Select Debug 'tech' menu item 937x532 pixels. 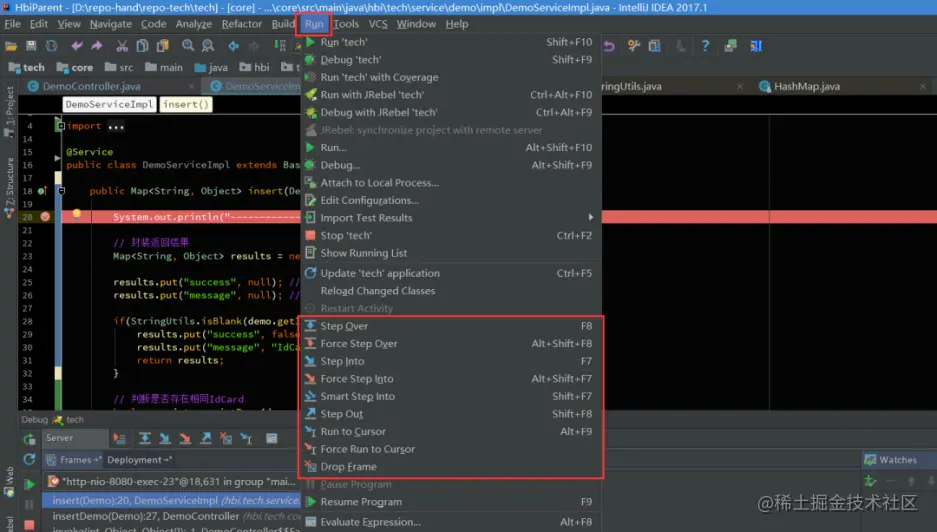pos(451,60)
